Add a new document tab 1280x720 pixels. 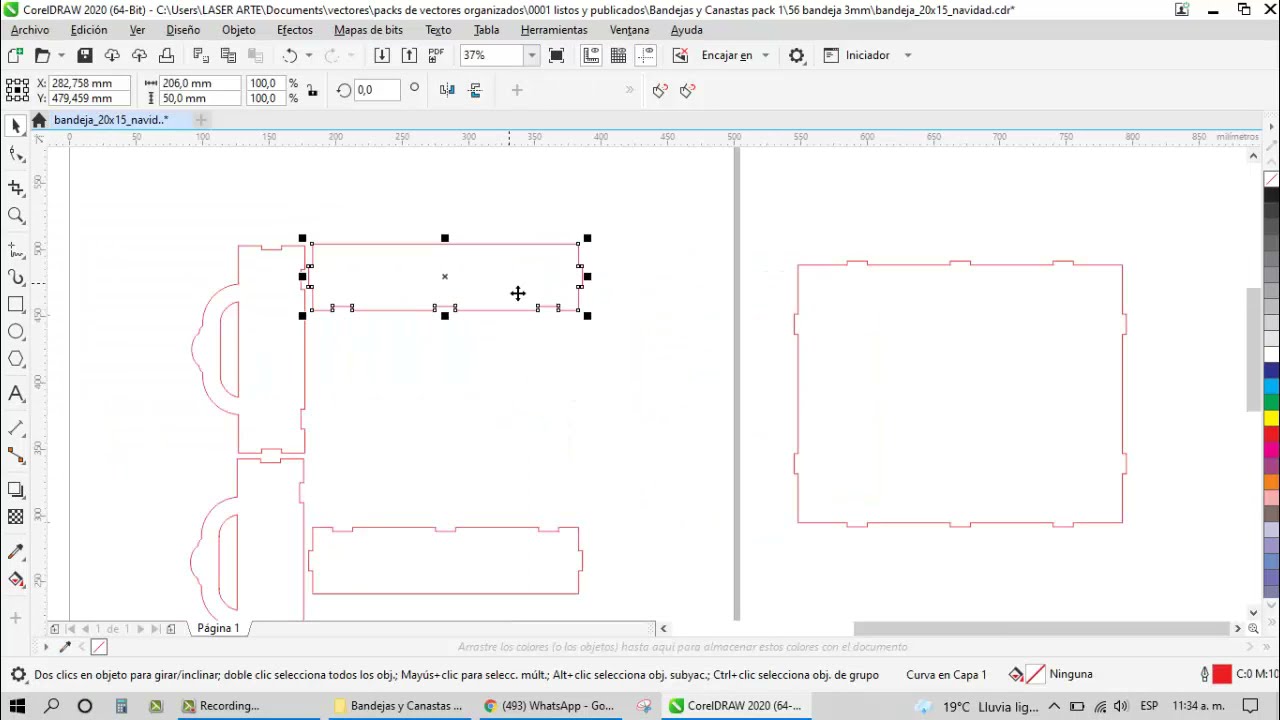click(201, 120)
